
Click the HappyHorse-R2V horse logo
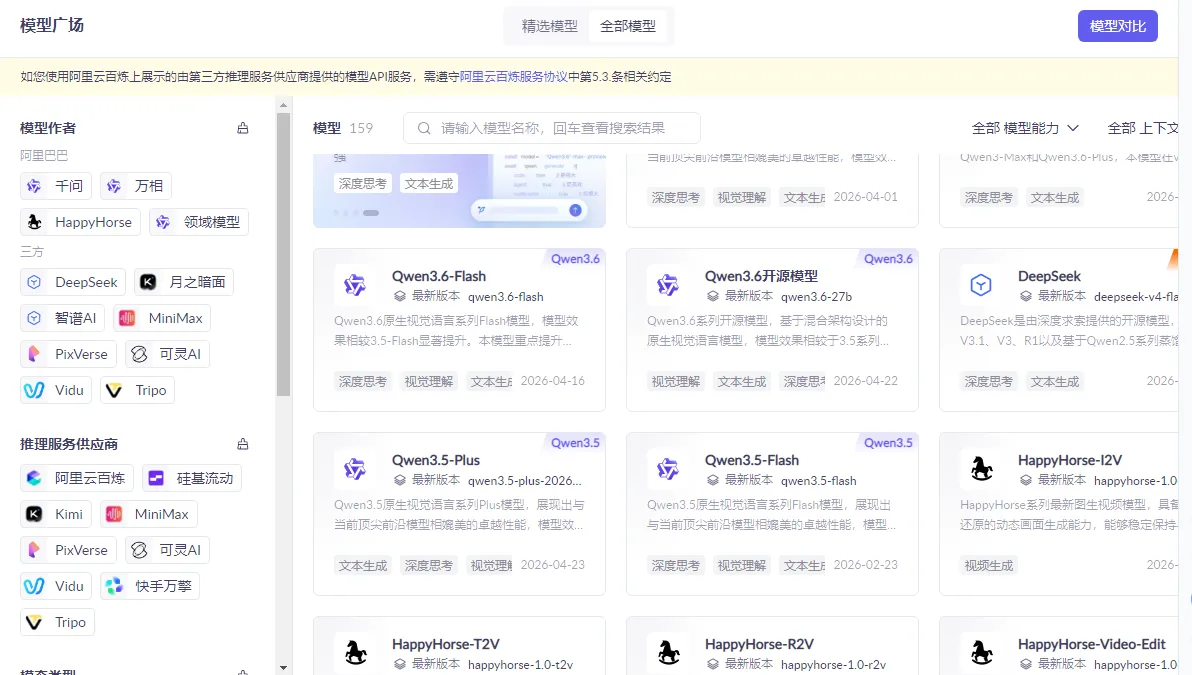(667, 653)
